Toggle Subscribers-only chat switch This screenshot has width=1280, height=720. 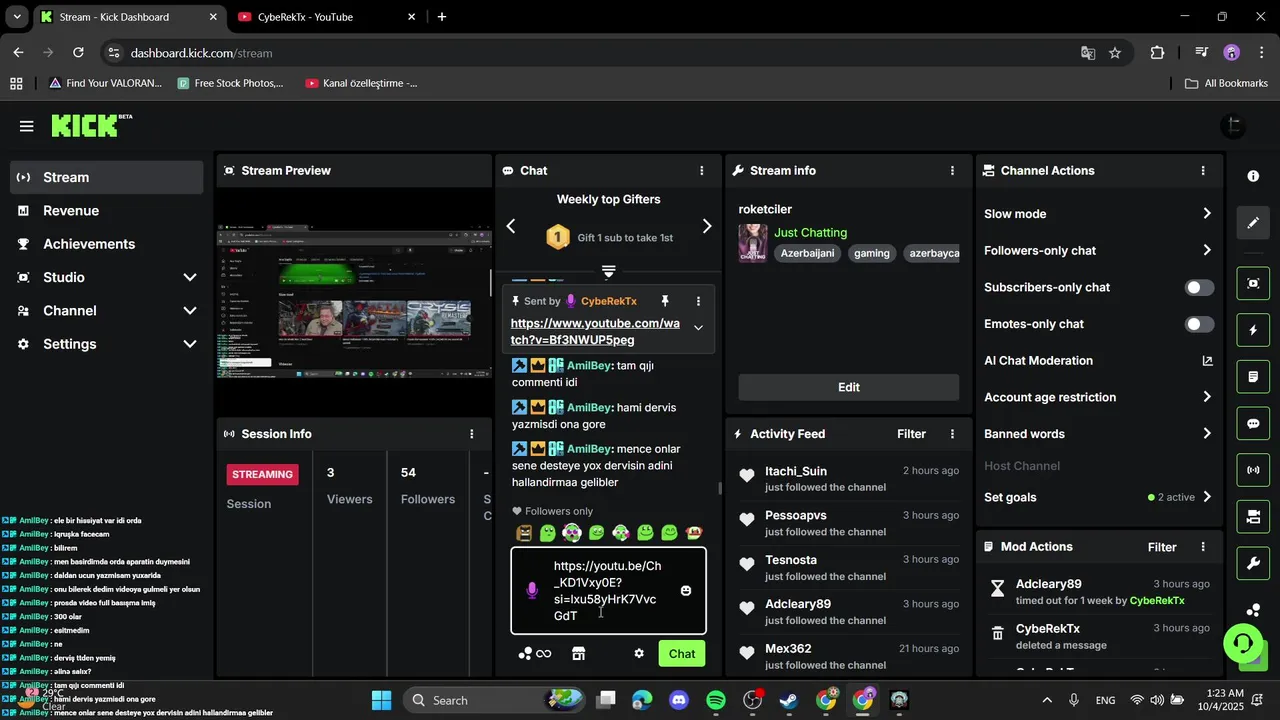[1200, 288]
